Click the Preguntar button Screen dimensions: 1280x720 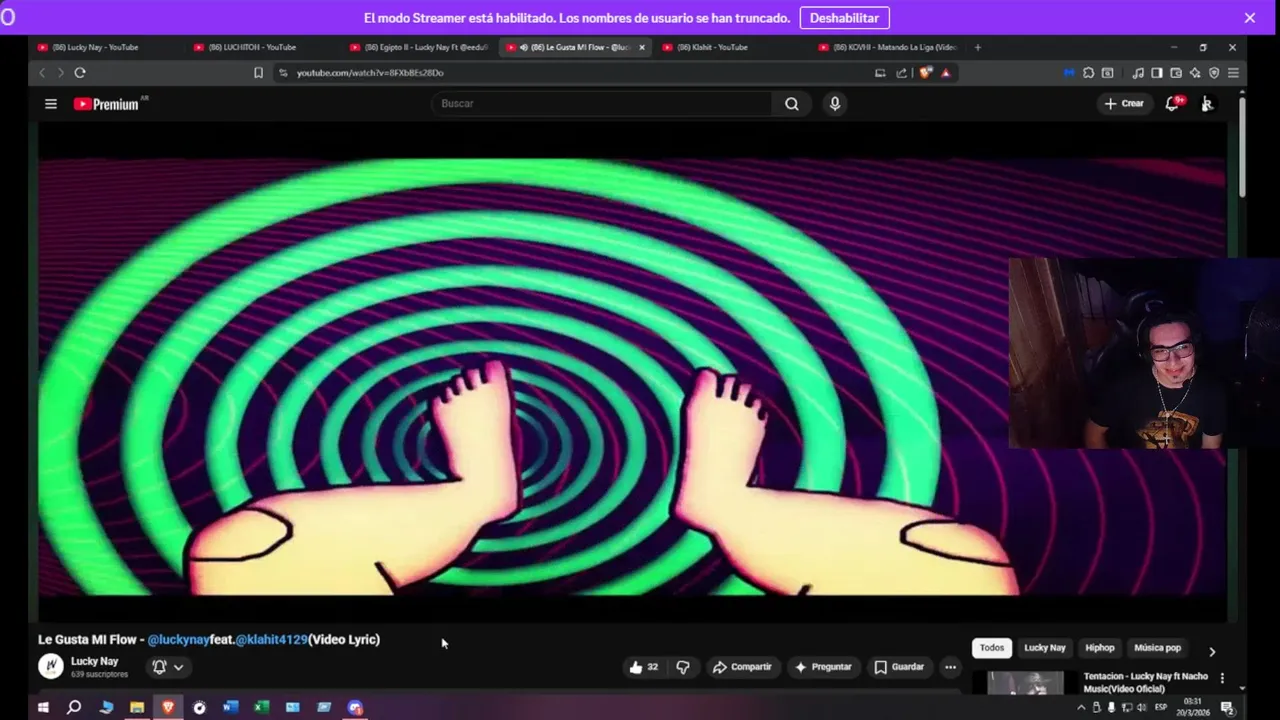point(823,667)
